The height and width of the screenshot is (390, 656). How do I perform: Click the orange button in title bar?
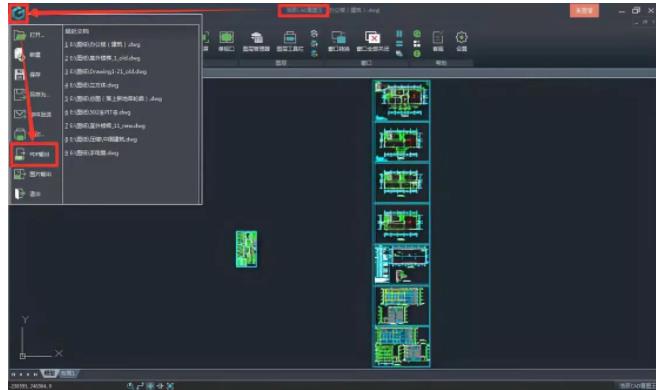(x=584, y=10)
